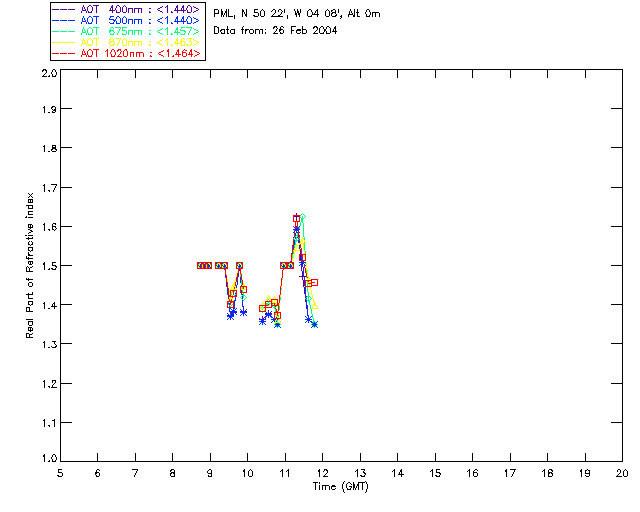Click the 14 hour x-axis label
The height and width of the screenshot is (512, 640).
[398, 473]
